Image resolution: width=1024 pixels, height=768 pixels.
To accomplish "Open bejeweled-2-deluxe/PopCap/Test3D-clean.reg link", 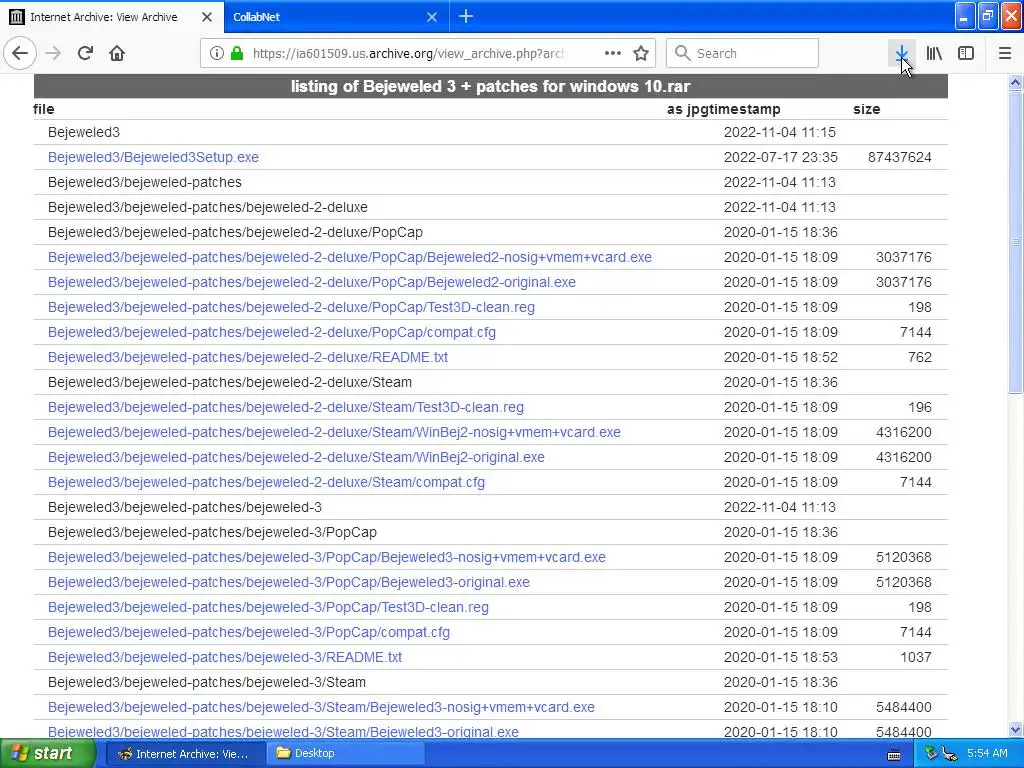I will pyautogui.click(x=291, y=307).
